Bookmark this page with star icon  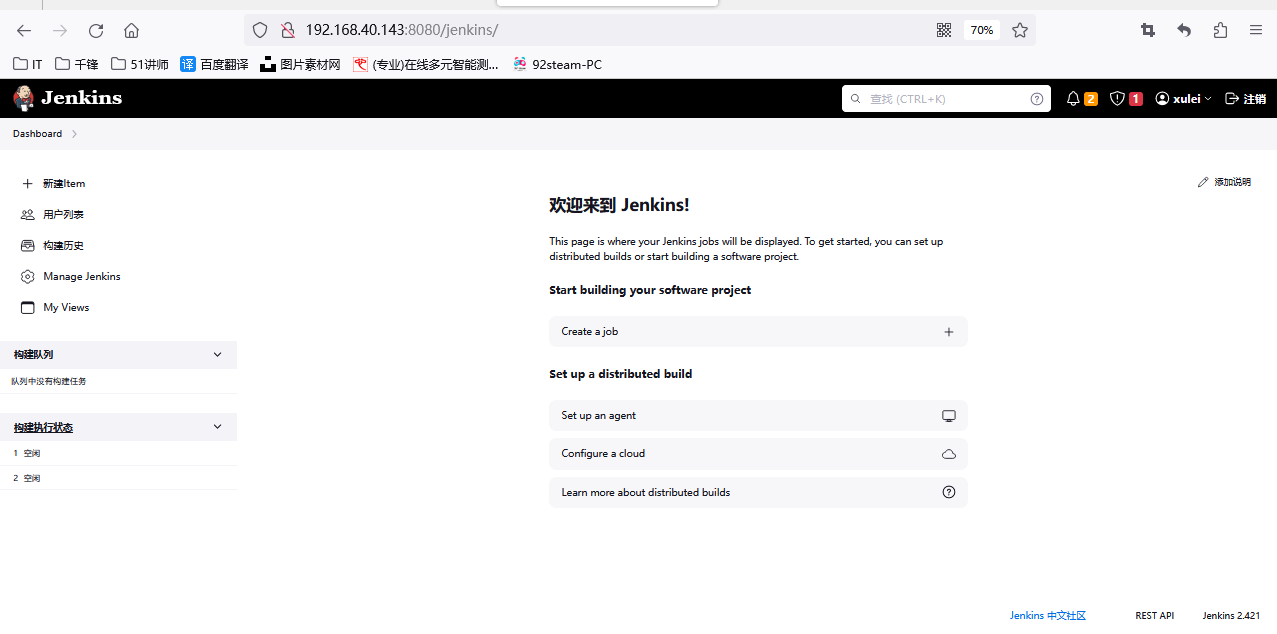pos(1020,30)
